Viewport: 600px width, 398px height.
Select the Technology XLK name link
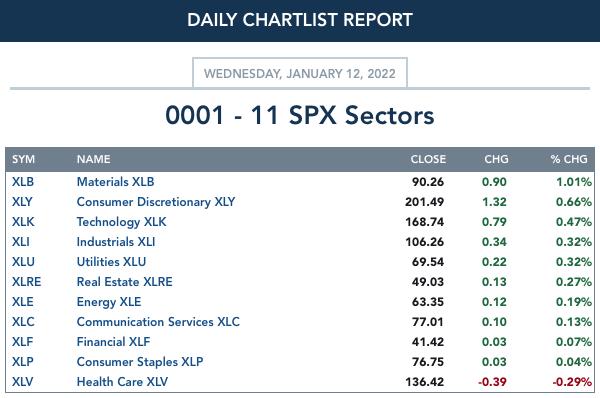click(121, 222)
